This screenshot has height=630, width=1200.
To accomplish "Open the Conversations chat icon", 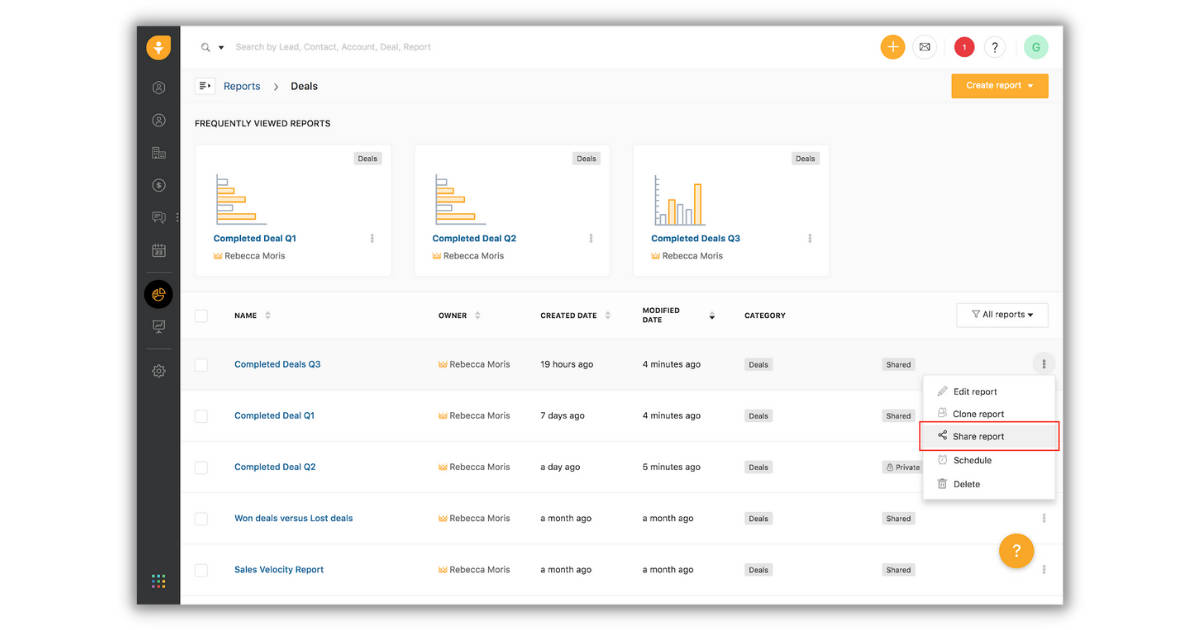I will (x=158, y=217).
